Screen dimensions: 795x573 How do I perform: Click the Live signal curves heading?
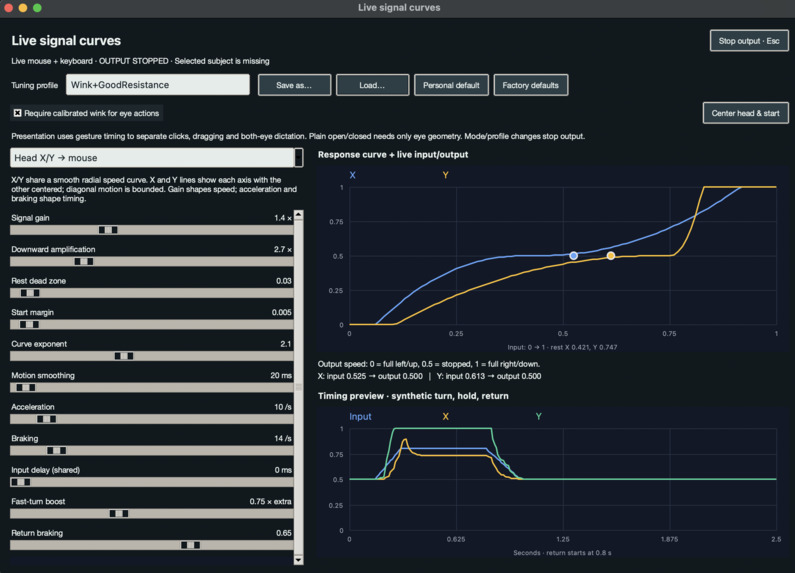66,41
